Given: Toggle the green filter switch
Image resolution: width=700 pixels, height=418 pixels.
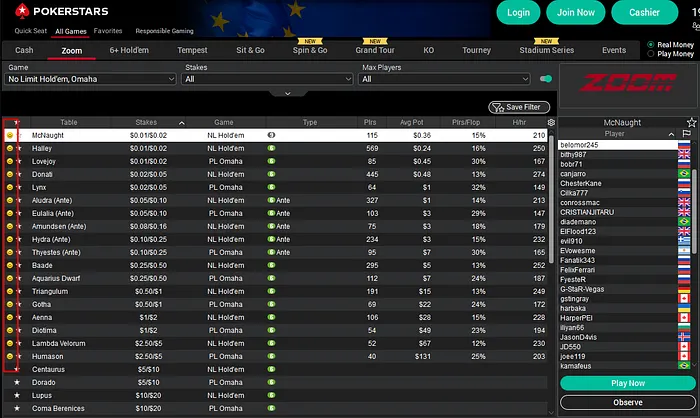Looking at the screenshot, I should point(546,79).
